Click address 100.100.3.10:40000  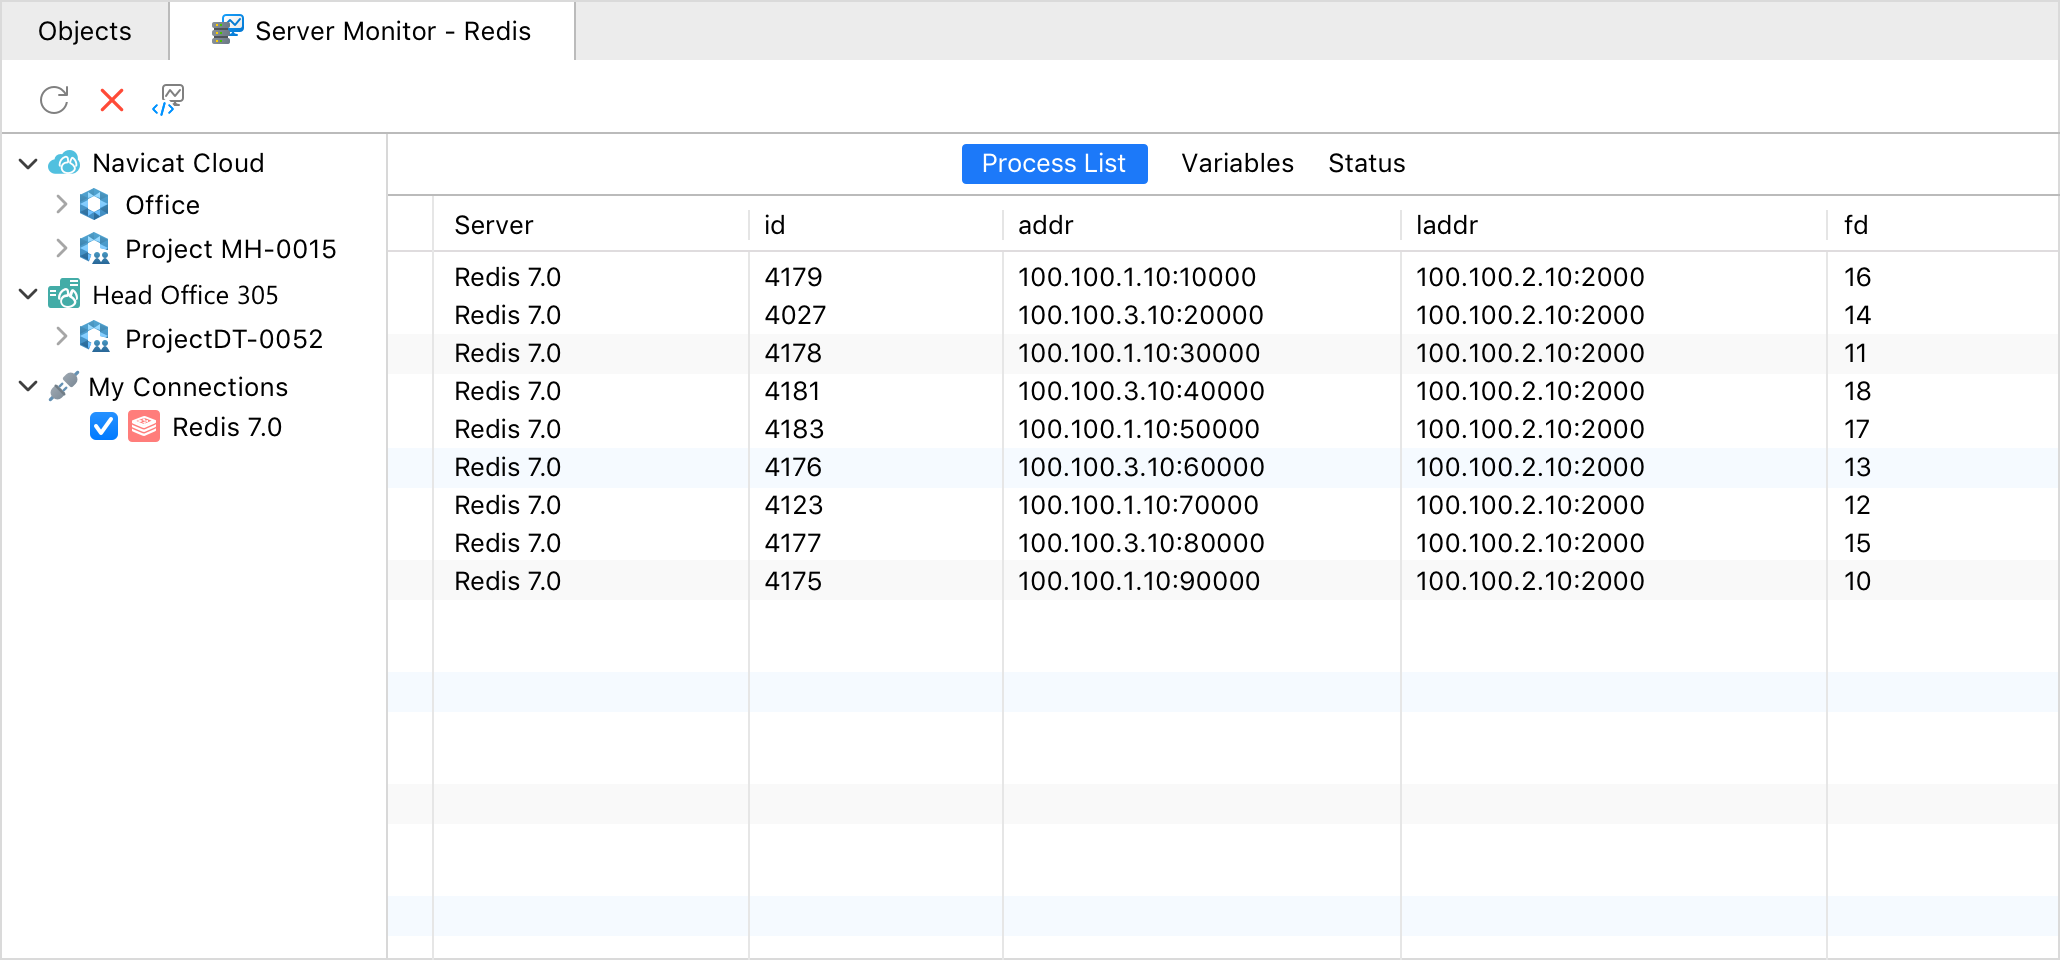(x=1141, y=391)
